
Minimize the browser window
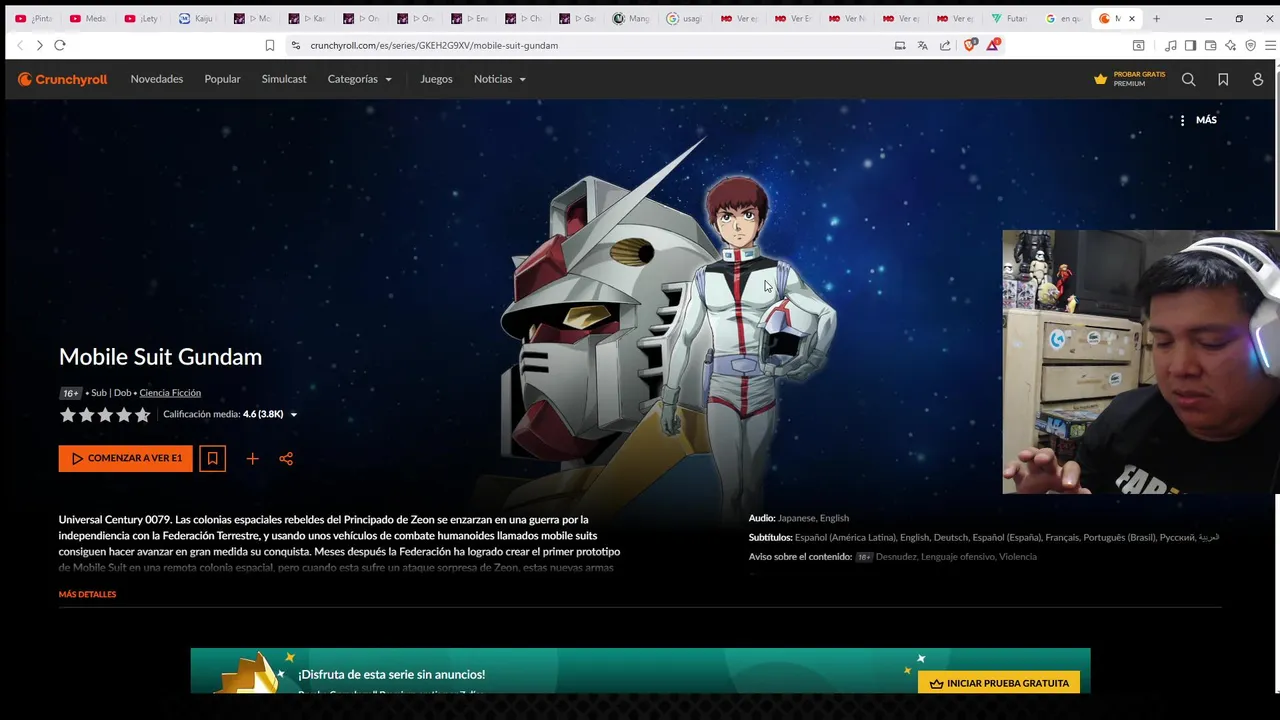pos(1208,18)
